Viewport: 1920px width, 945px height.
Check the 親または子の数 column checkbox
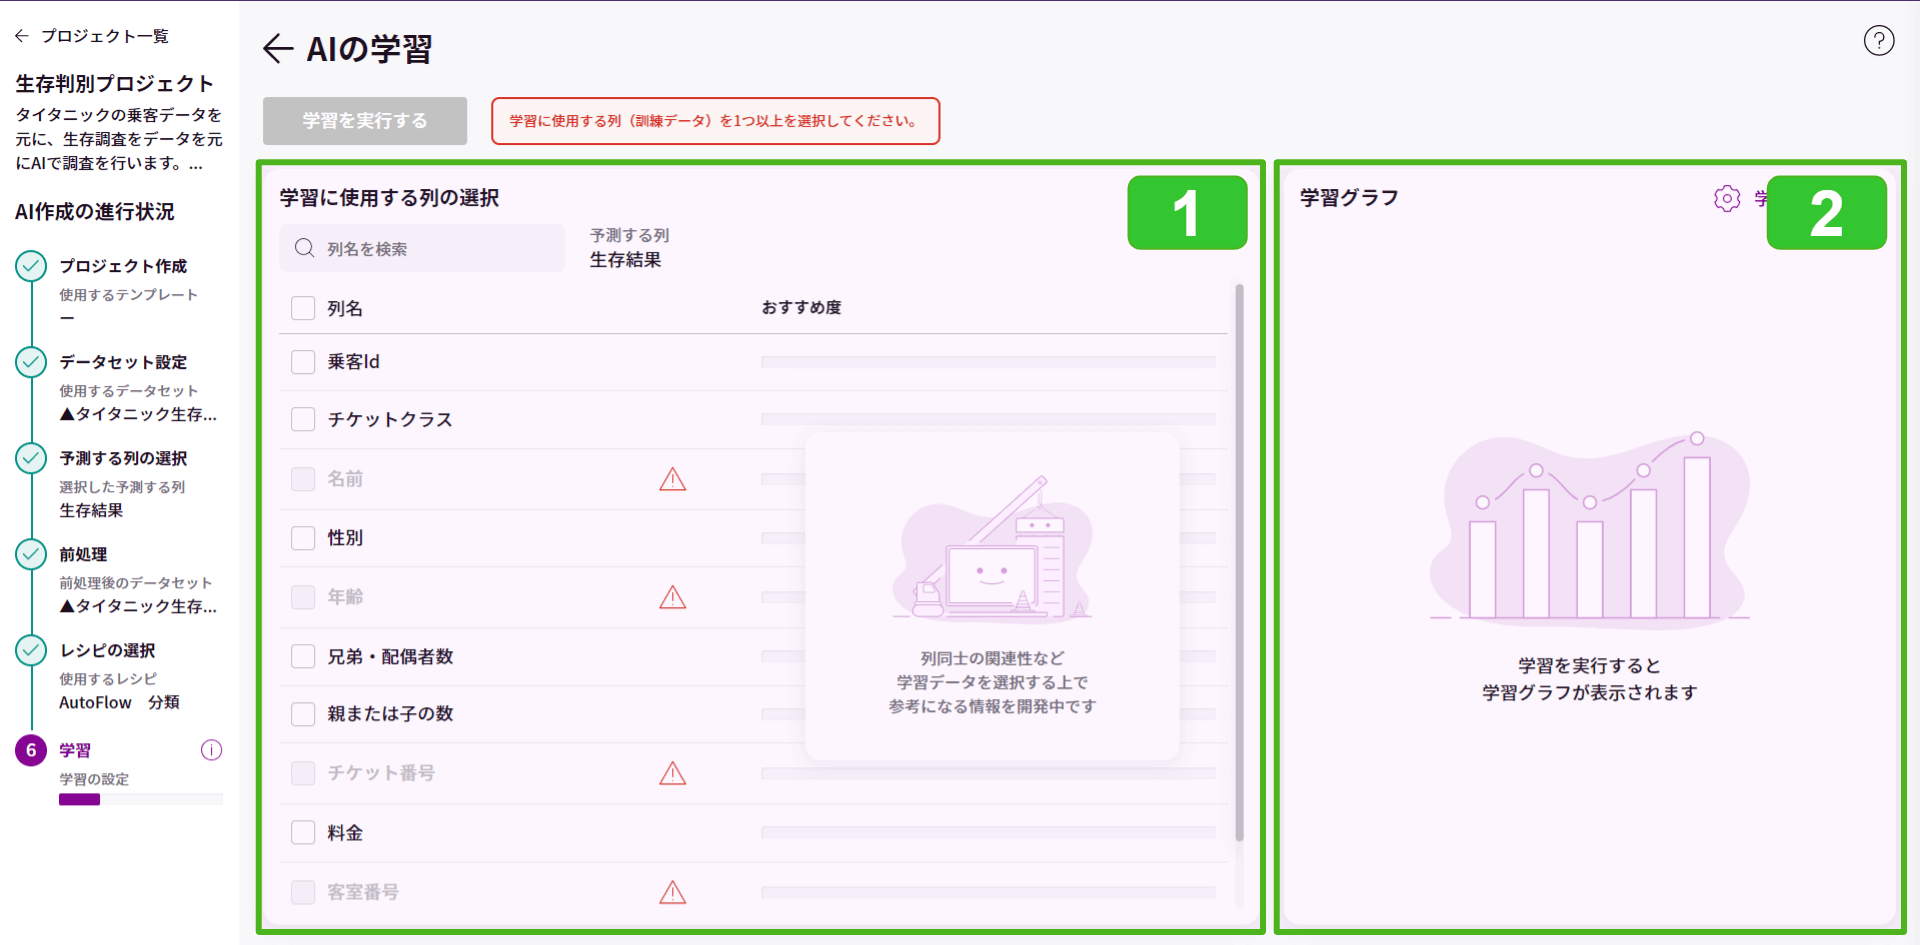(303, 714)
